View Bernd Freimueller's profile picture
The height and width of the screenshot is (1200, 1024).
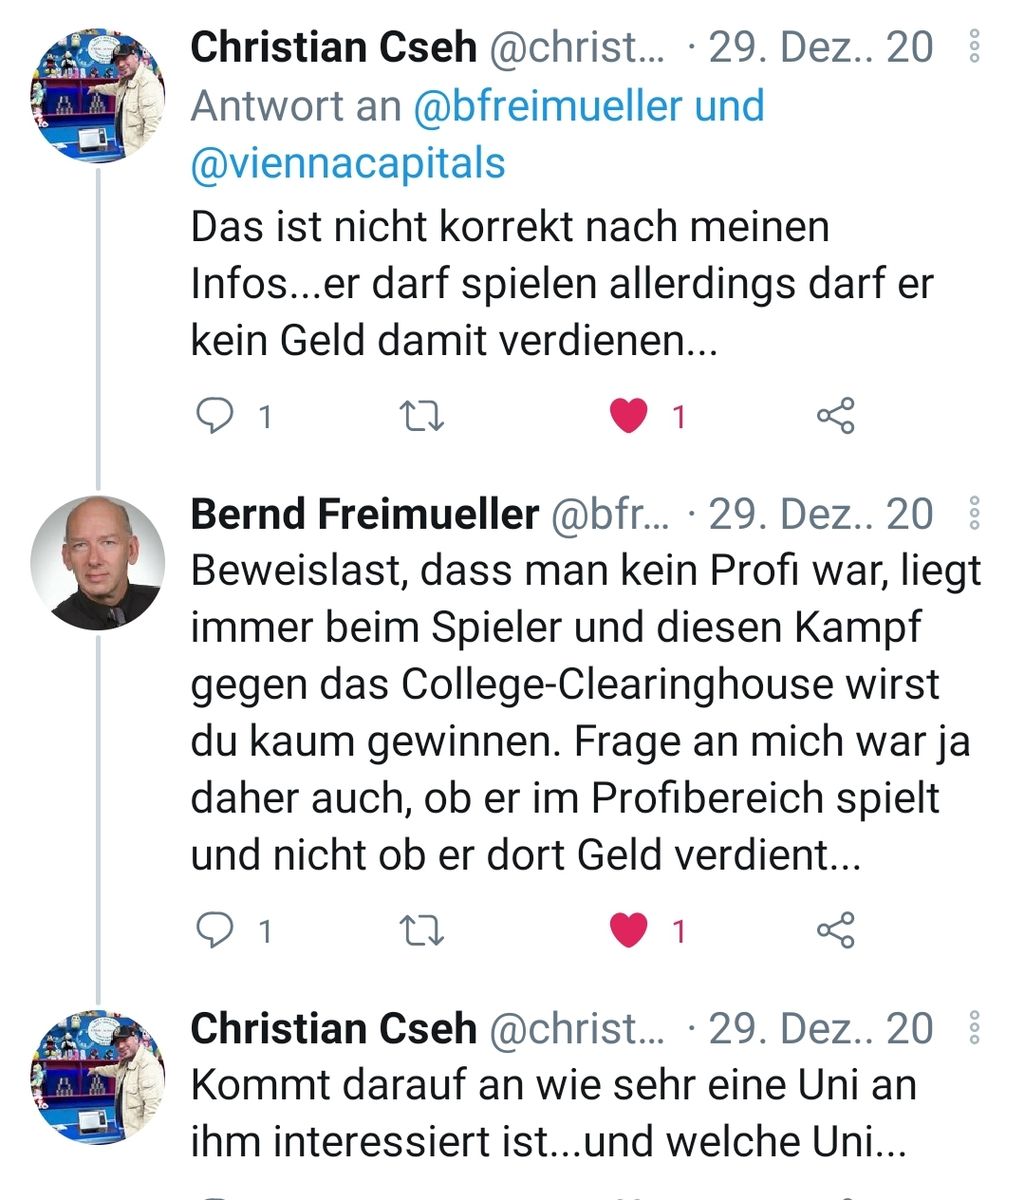pos(98,563)
